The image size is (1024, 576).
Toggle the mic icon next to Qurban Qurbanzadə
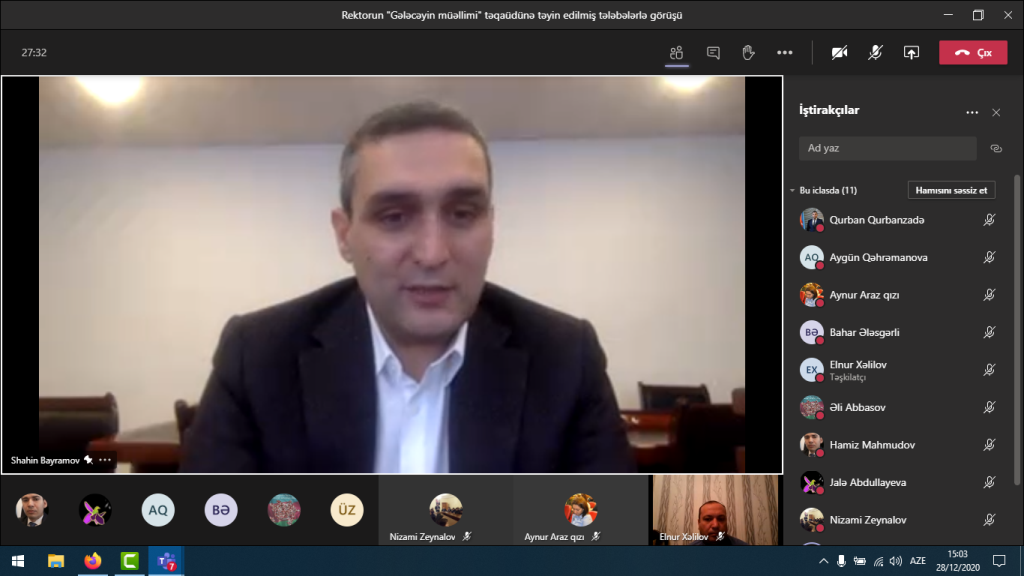tap(988, 220)
